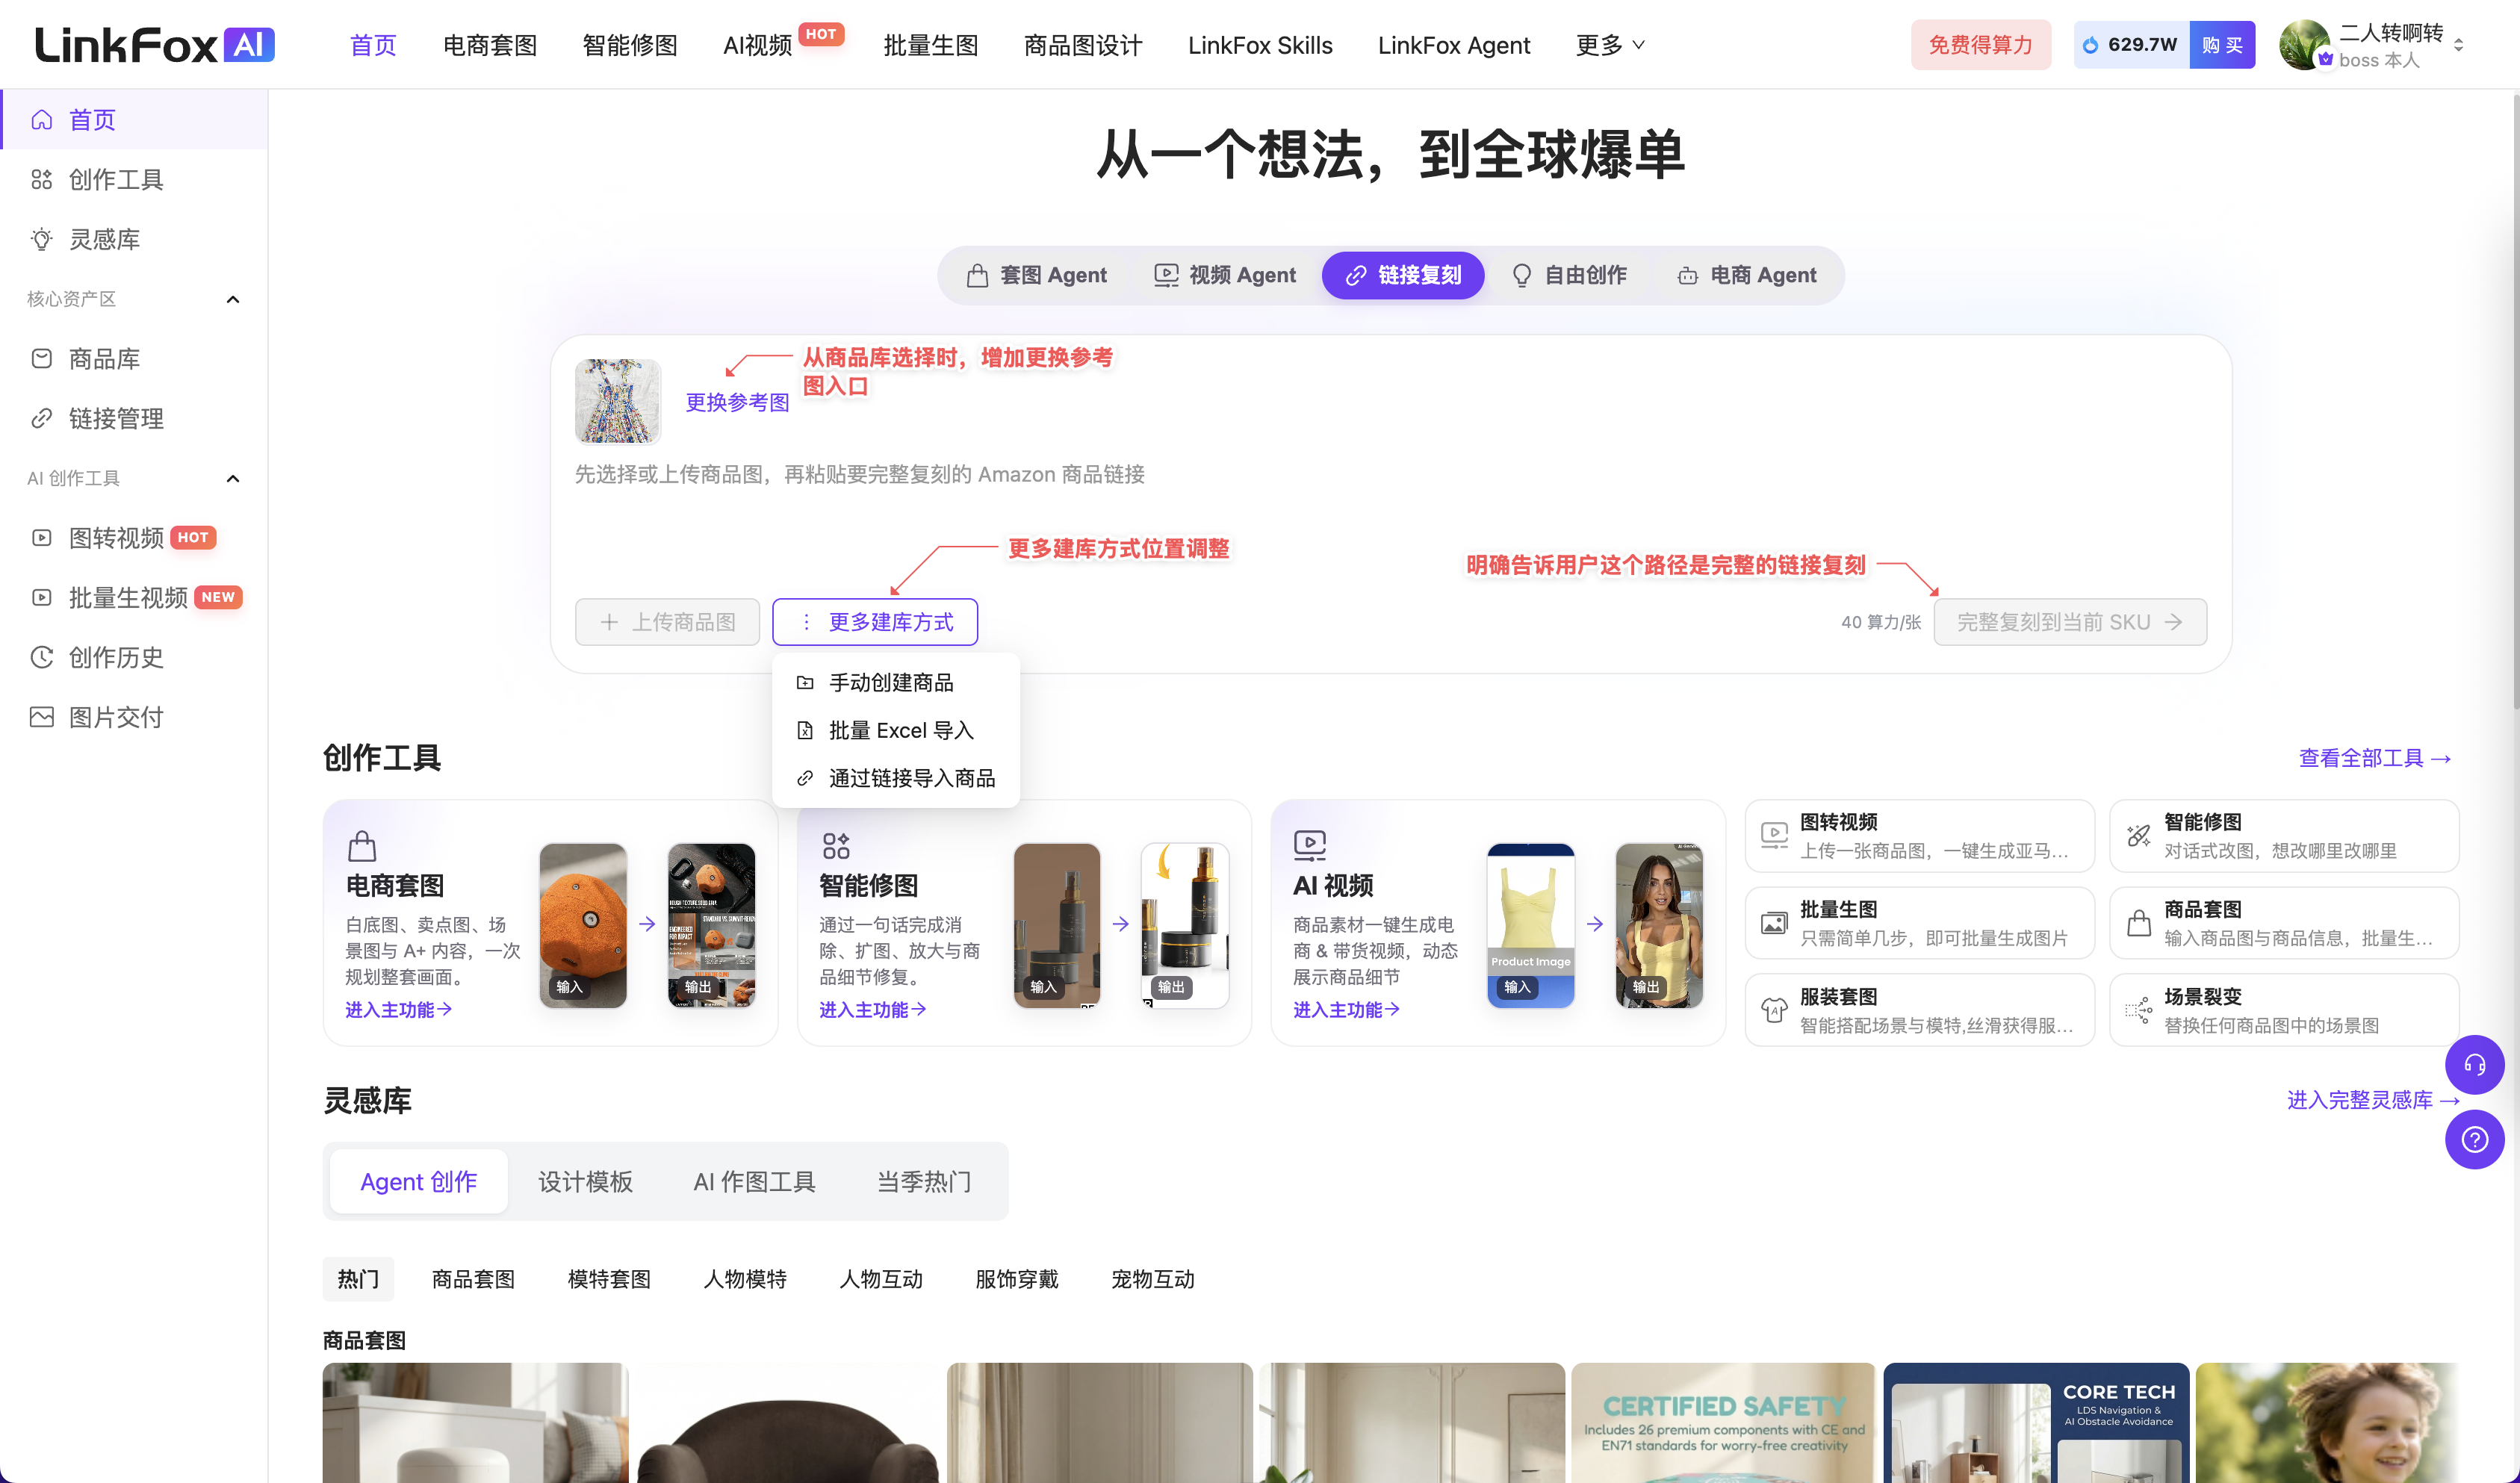Screen dimensions: 2520x1483
Task: Choose 通过链接导入商品 menu entry
Action: [896, 779]
